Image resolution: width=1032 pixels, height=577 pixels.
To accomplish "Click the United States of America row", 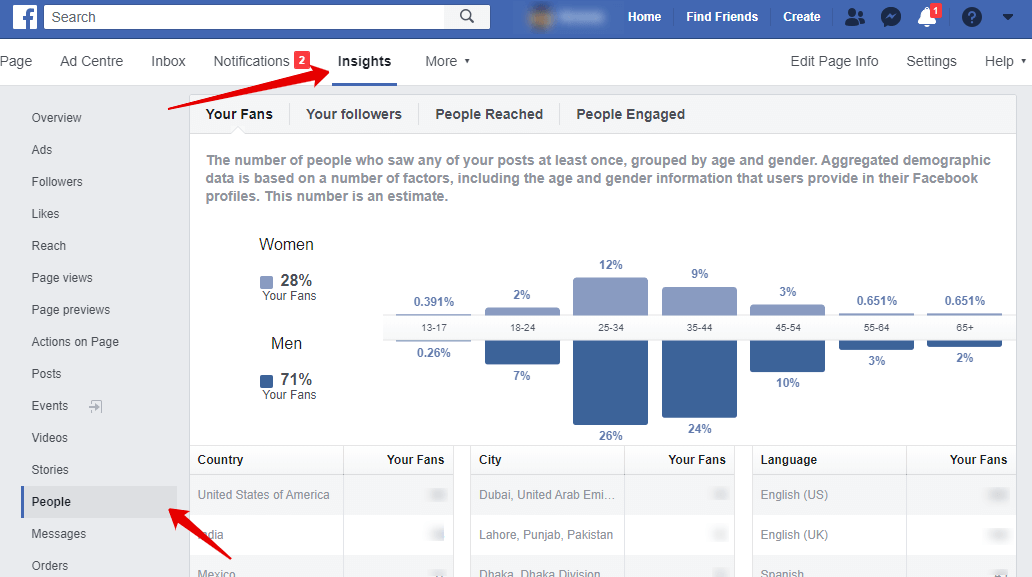I will [x=322, y=495].
